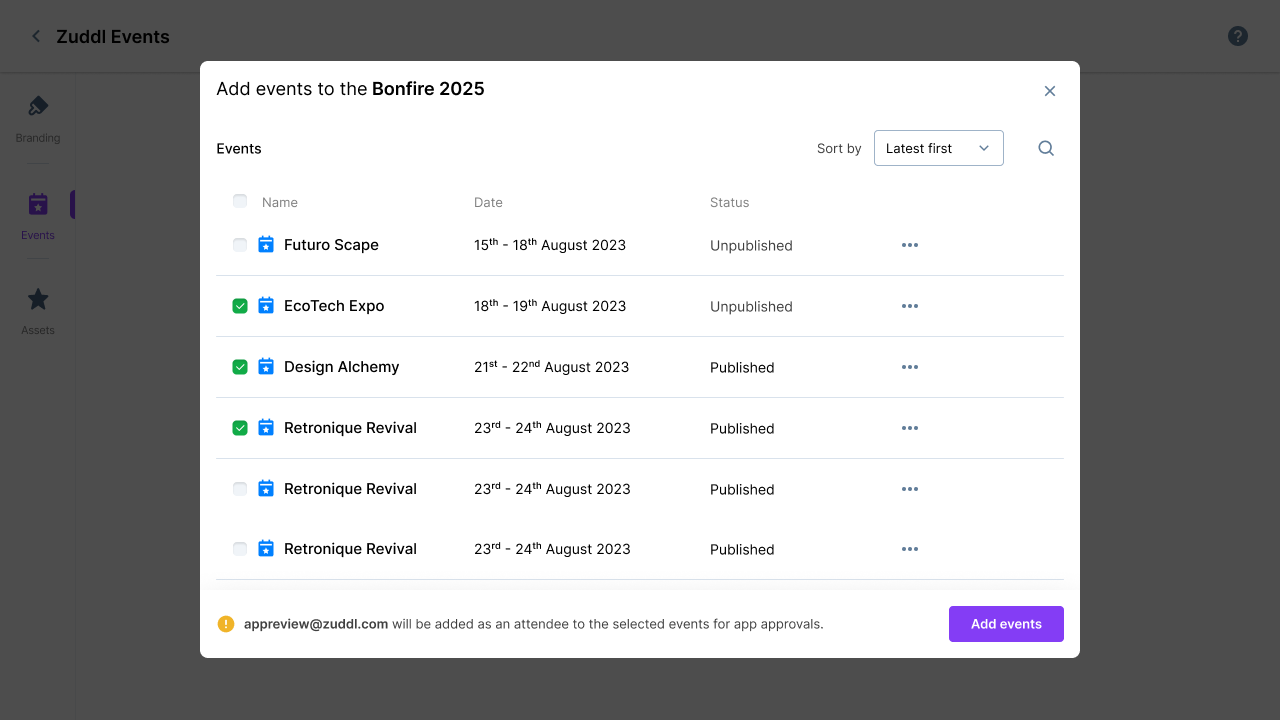Click the Date column header
This screenshot has width=1280, height=720.
click(488, 202)
